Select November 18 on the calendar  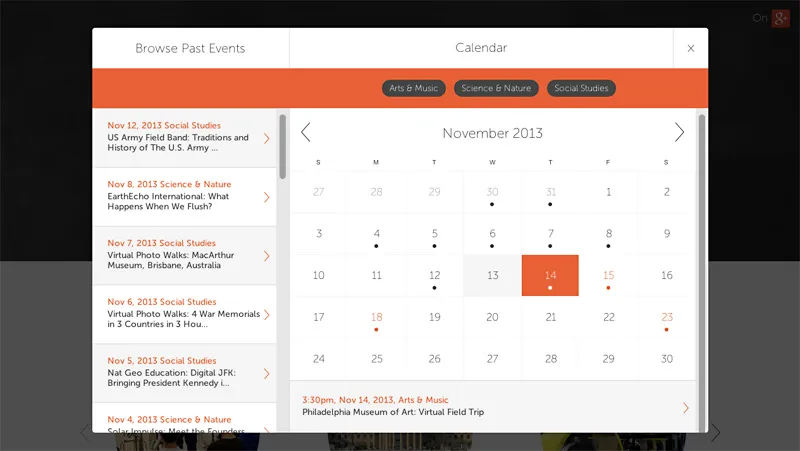[377, 318]
